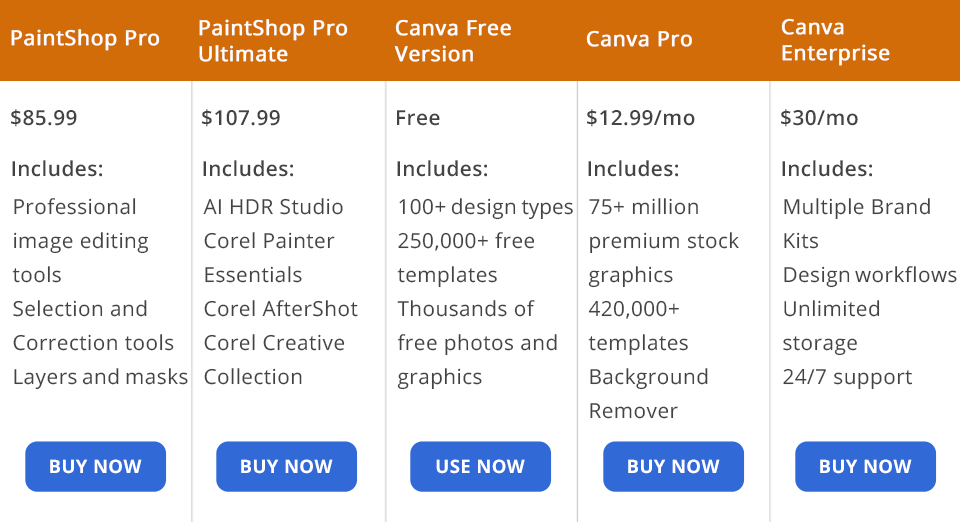Click the $12.99/mo price
This screenshot has width=960, height=522.
[640, 118]
